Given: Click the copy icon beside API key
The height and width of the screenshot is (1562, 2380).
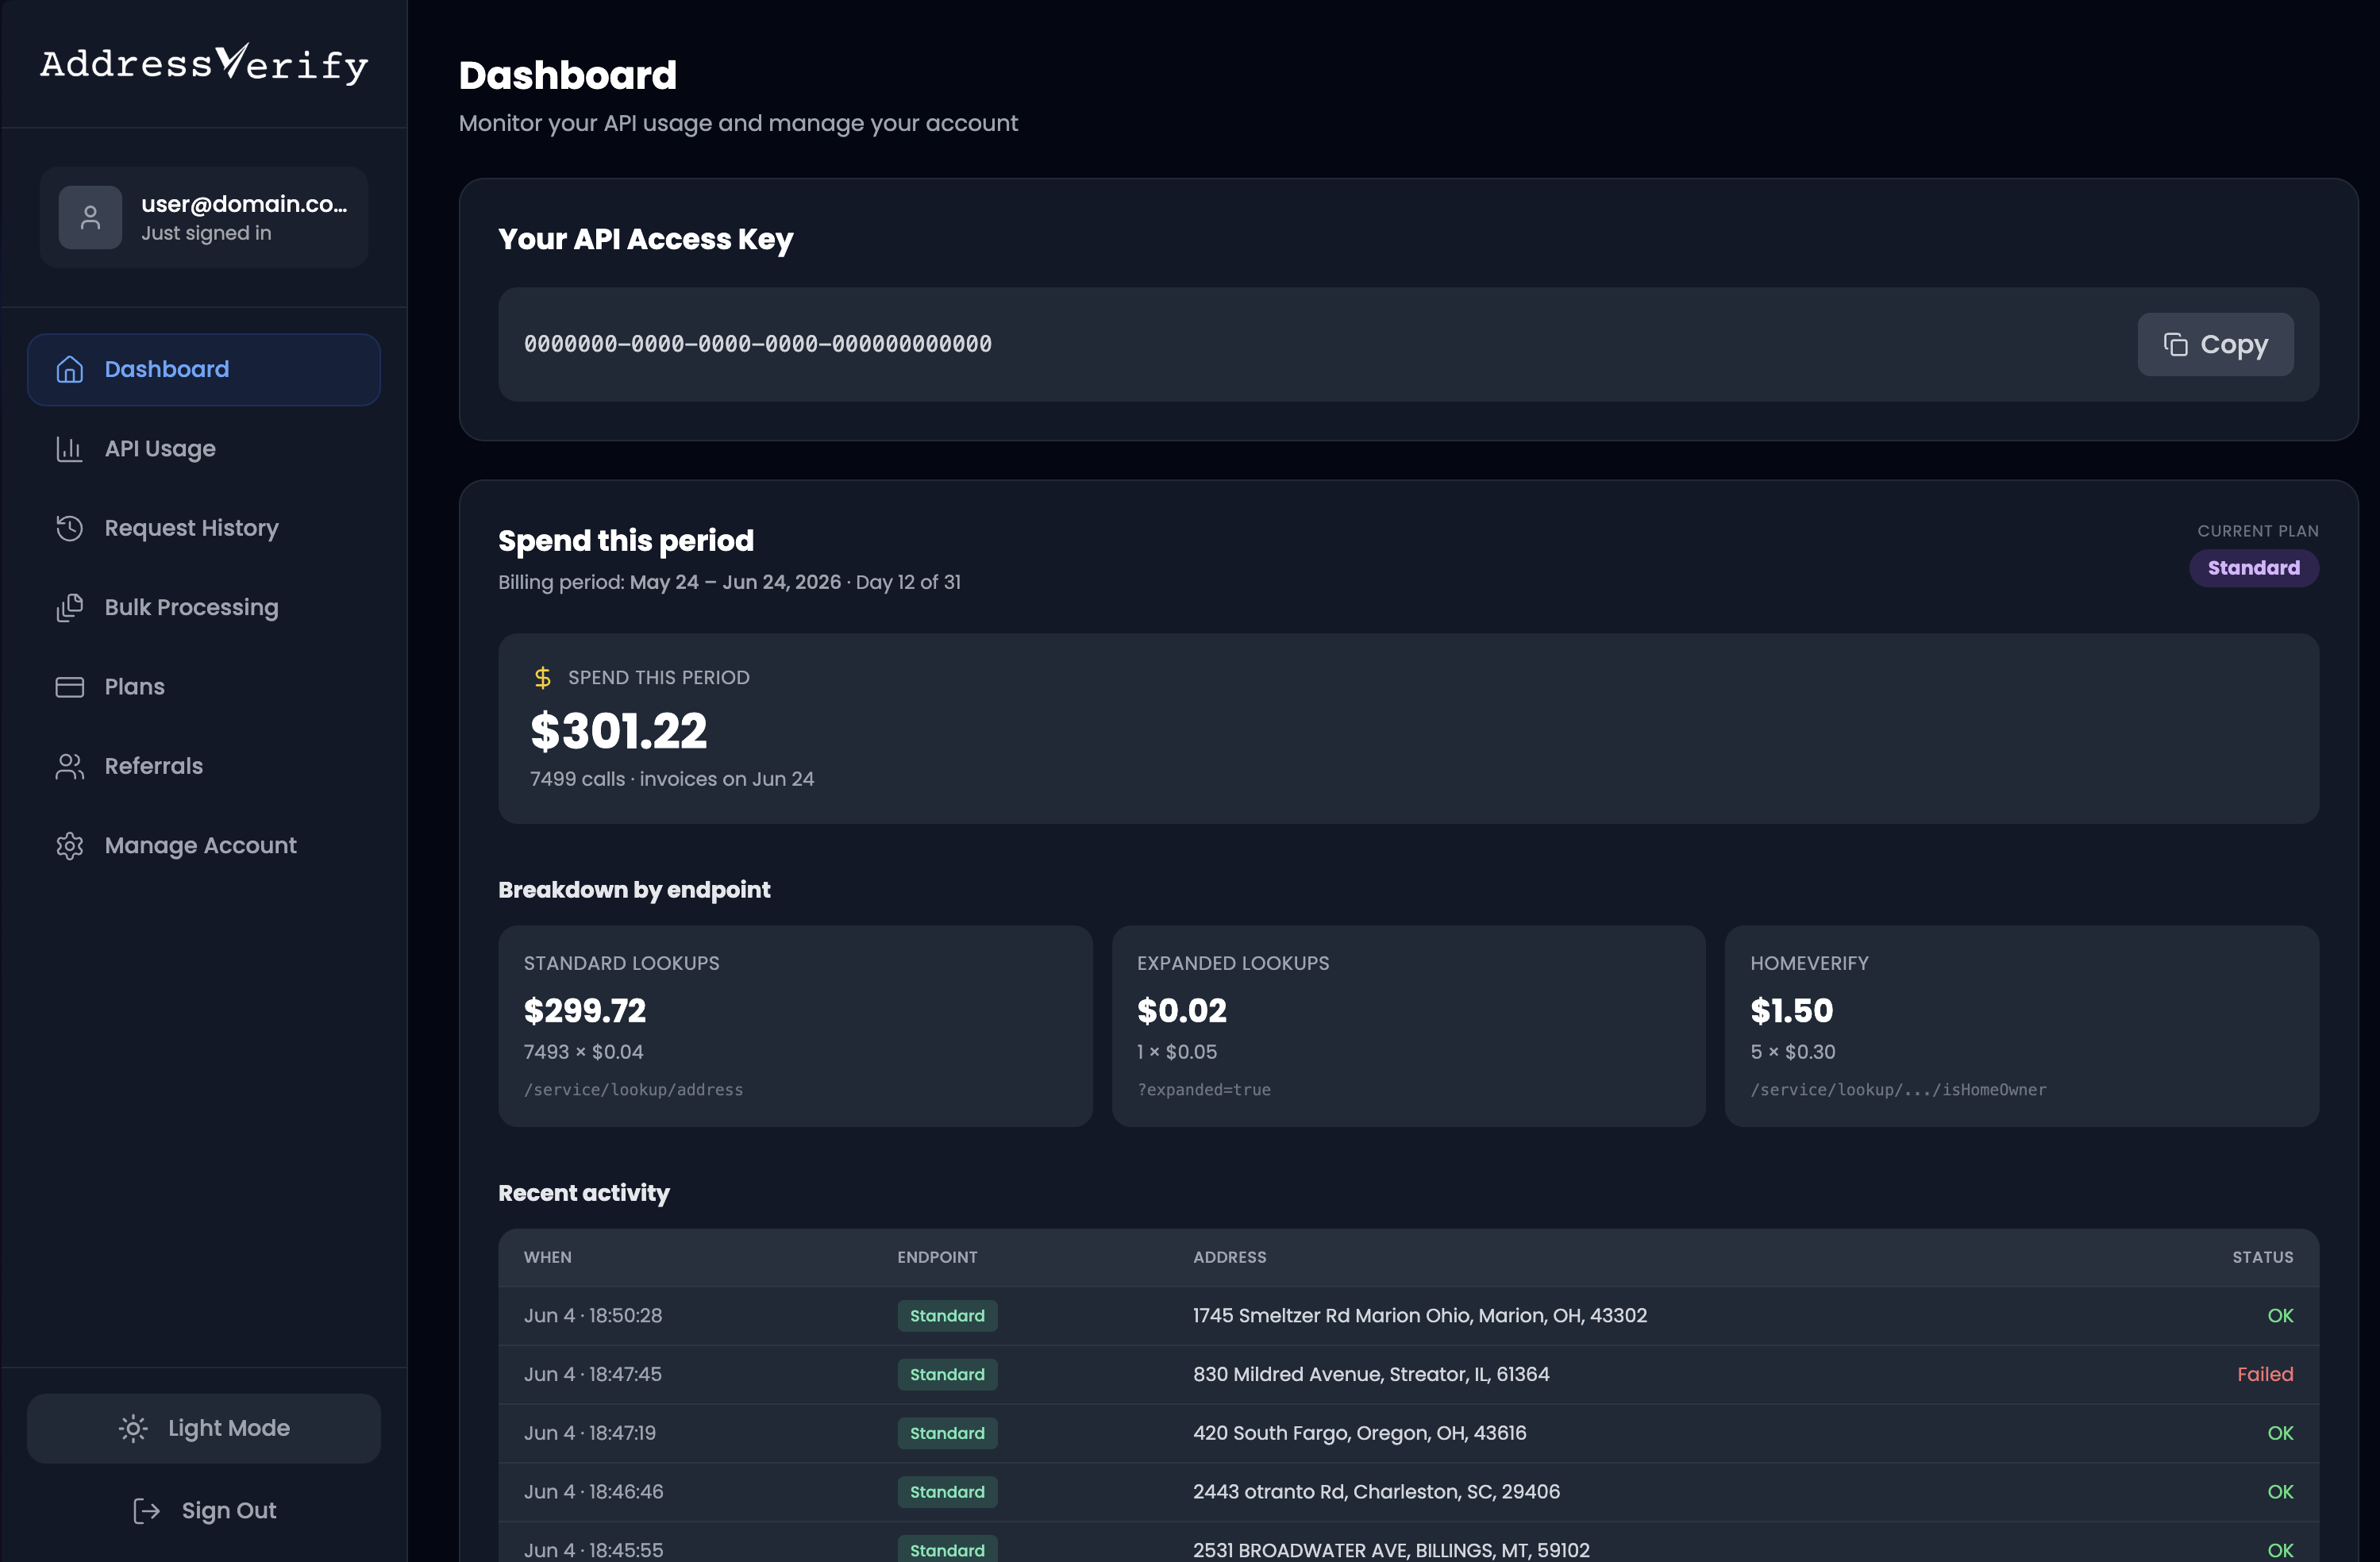Looking at the screenshot, I should pyautogui.click(x=2175, y=344).
